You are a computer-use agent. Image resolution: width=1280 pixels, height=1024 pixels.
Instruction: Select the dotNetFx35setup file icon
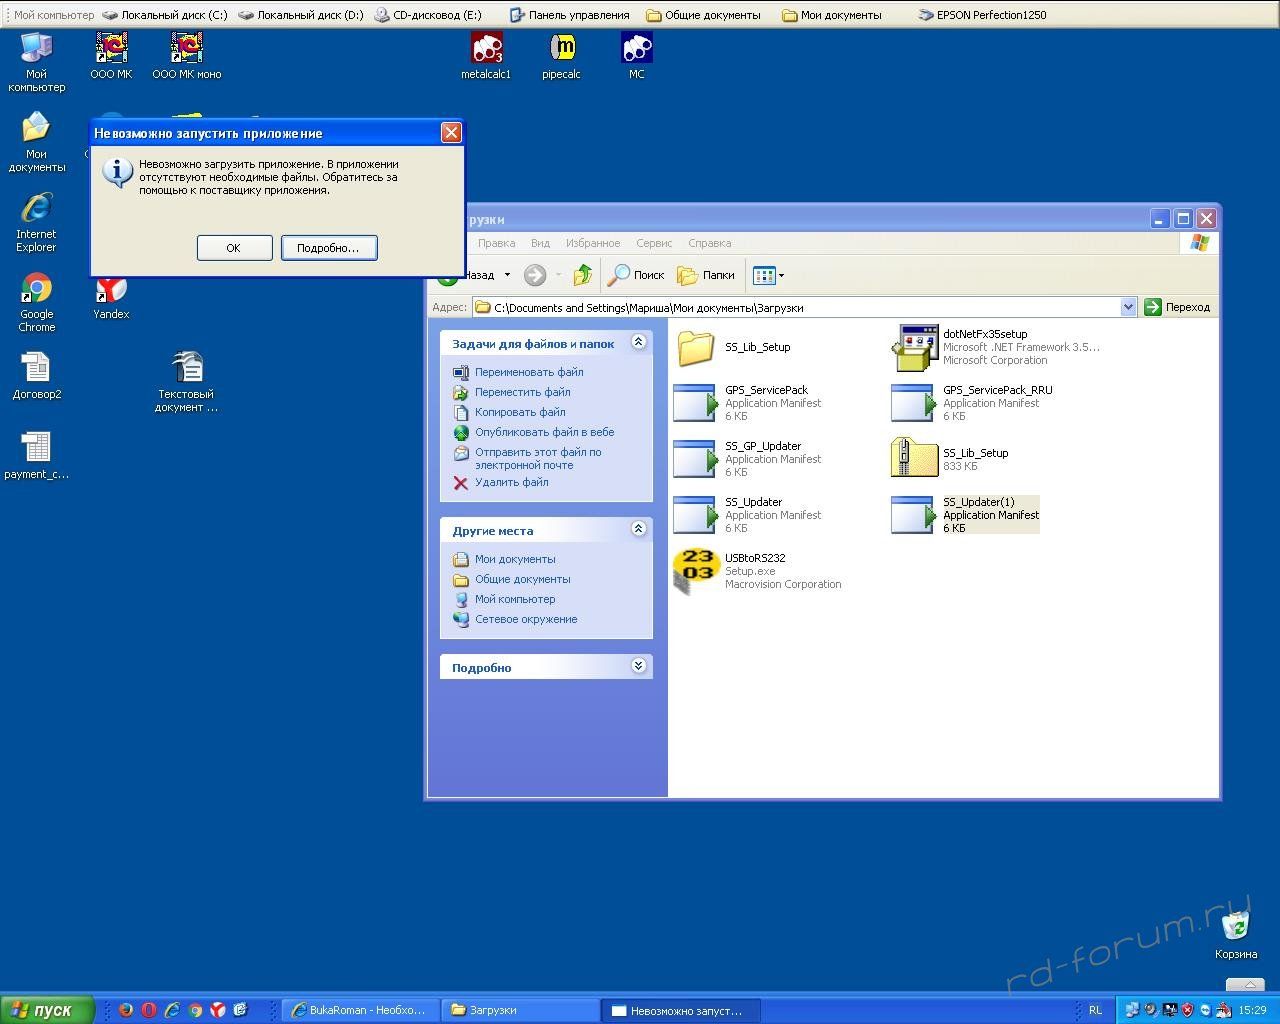point(914,347)
